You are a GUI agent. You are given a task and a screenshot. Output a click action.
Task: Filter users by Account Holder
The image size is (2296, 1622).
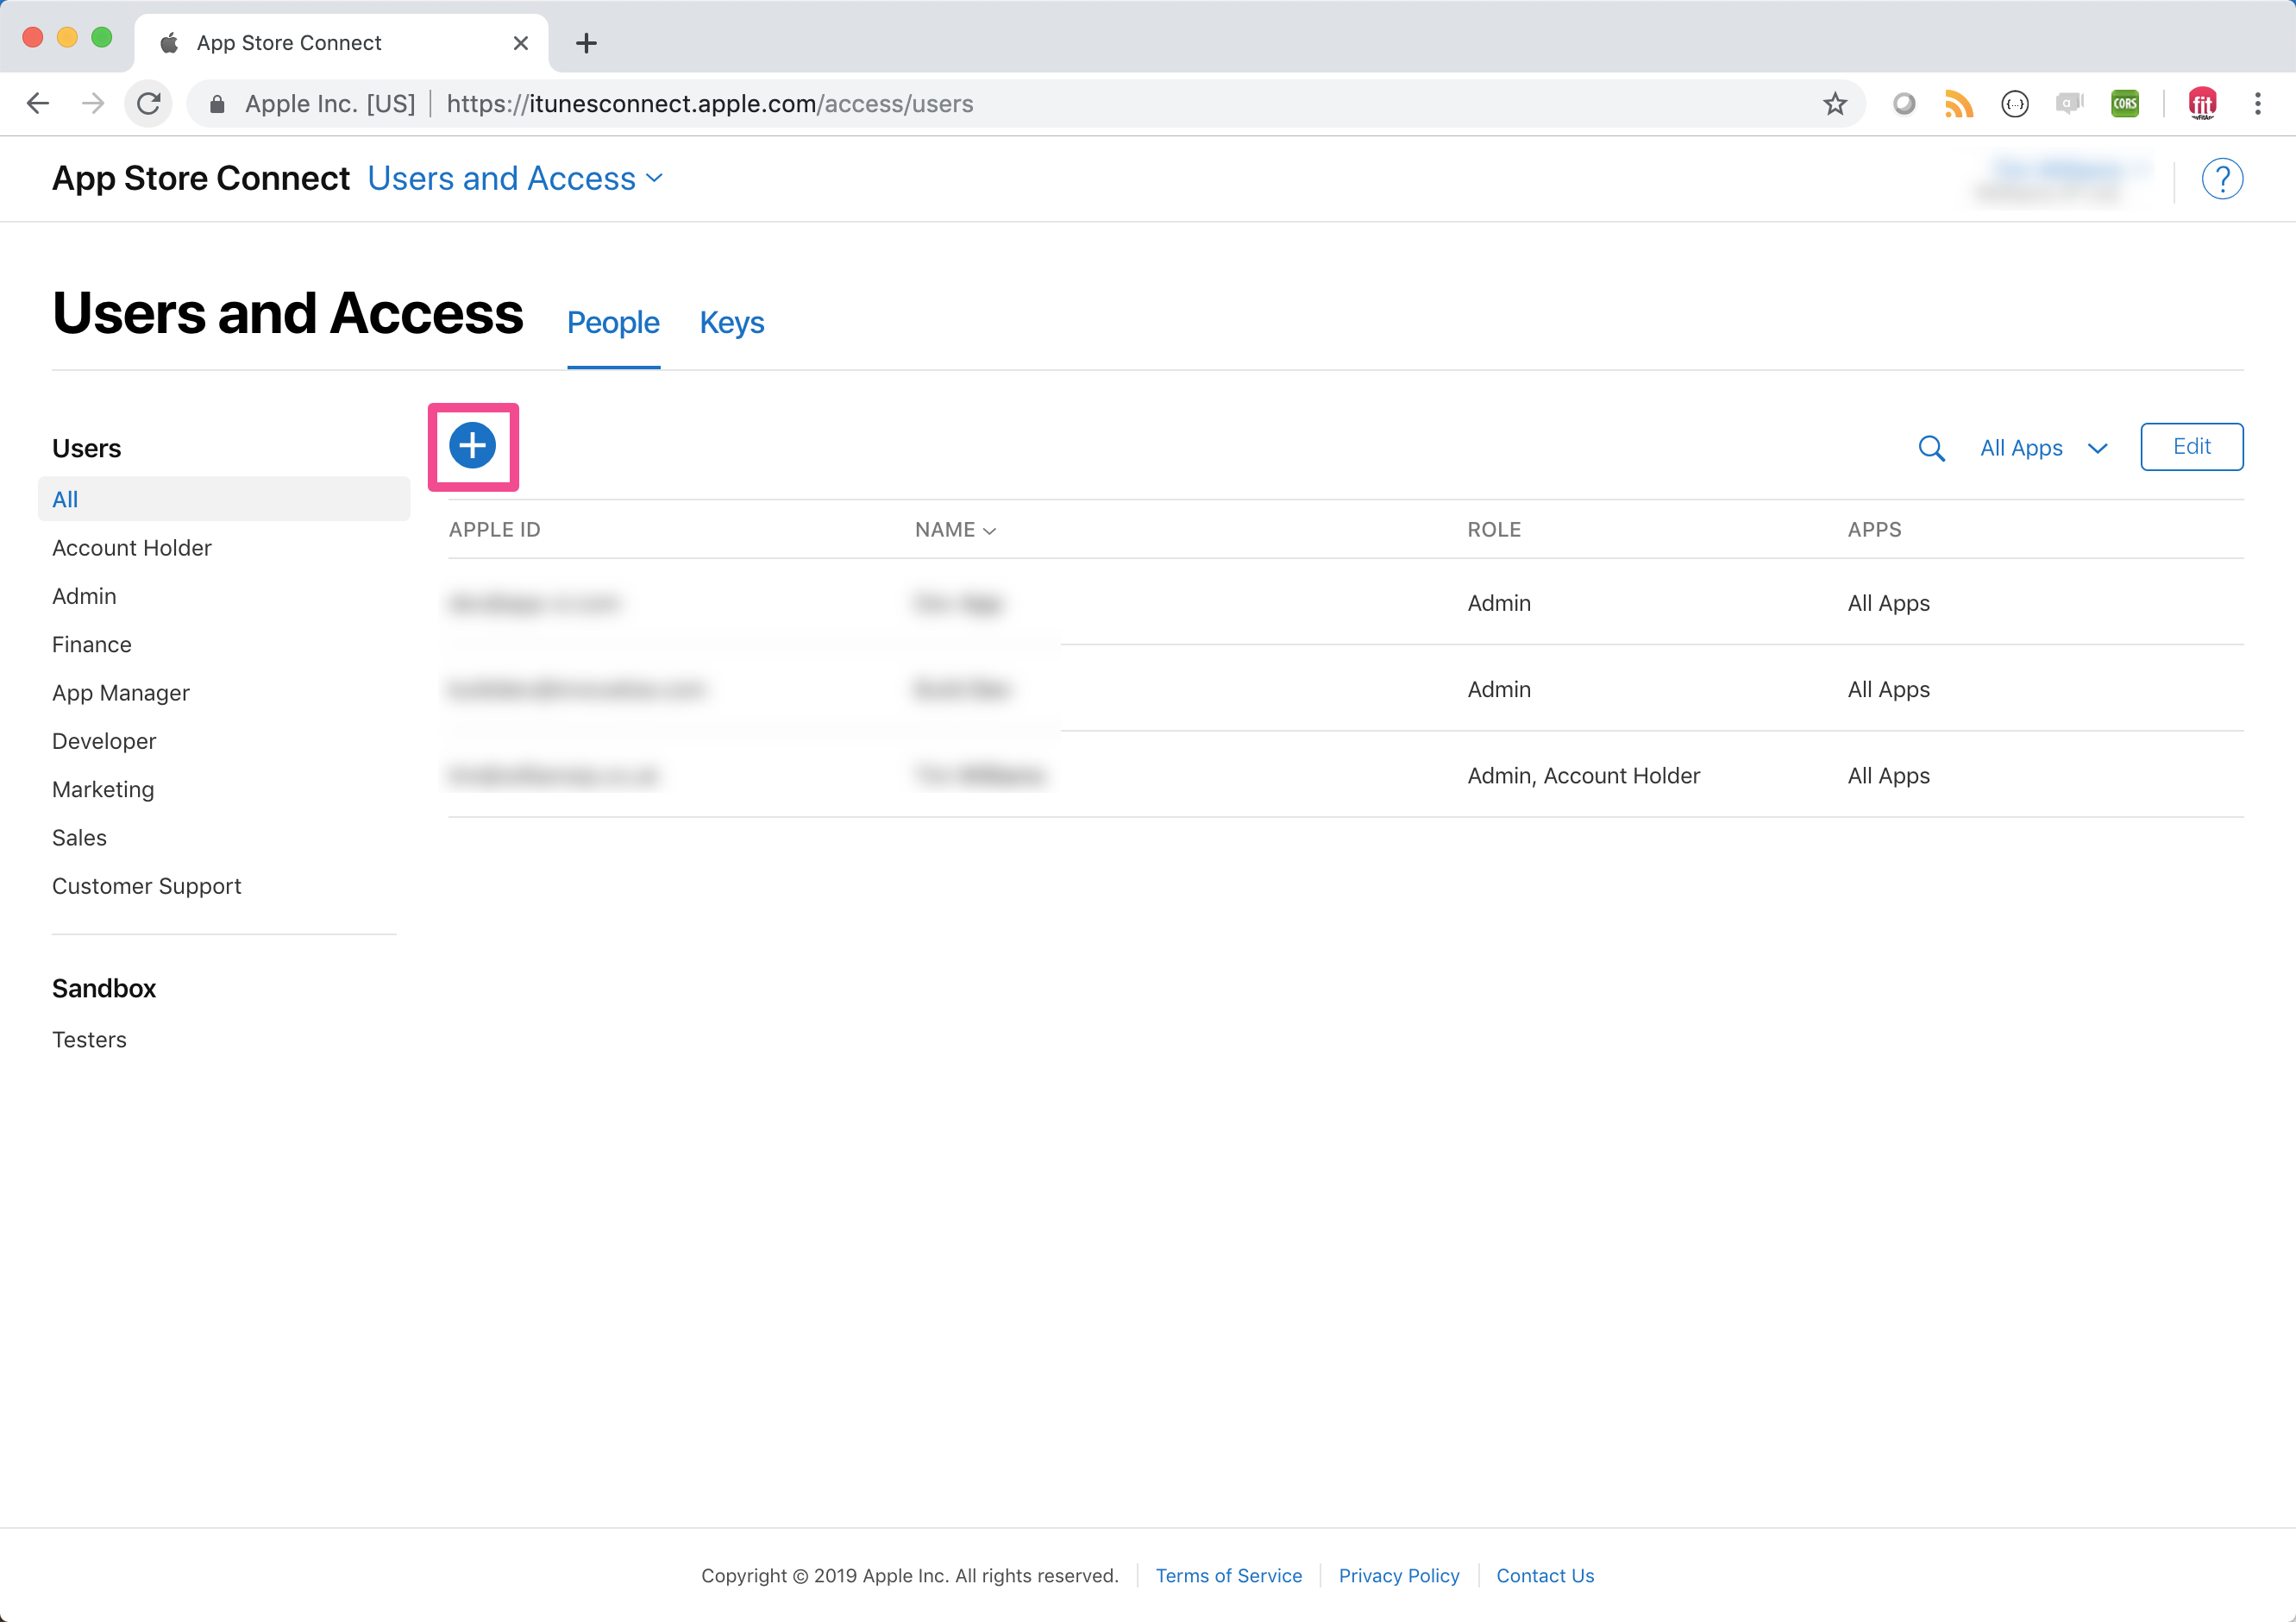[x=132, y=548]
